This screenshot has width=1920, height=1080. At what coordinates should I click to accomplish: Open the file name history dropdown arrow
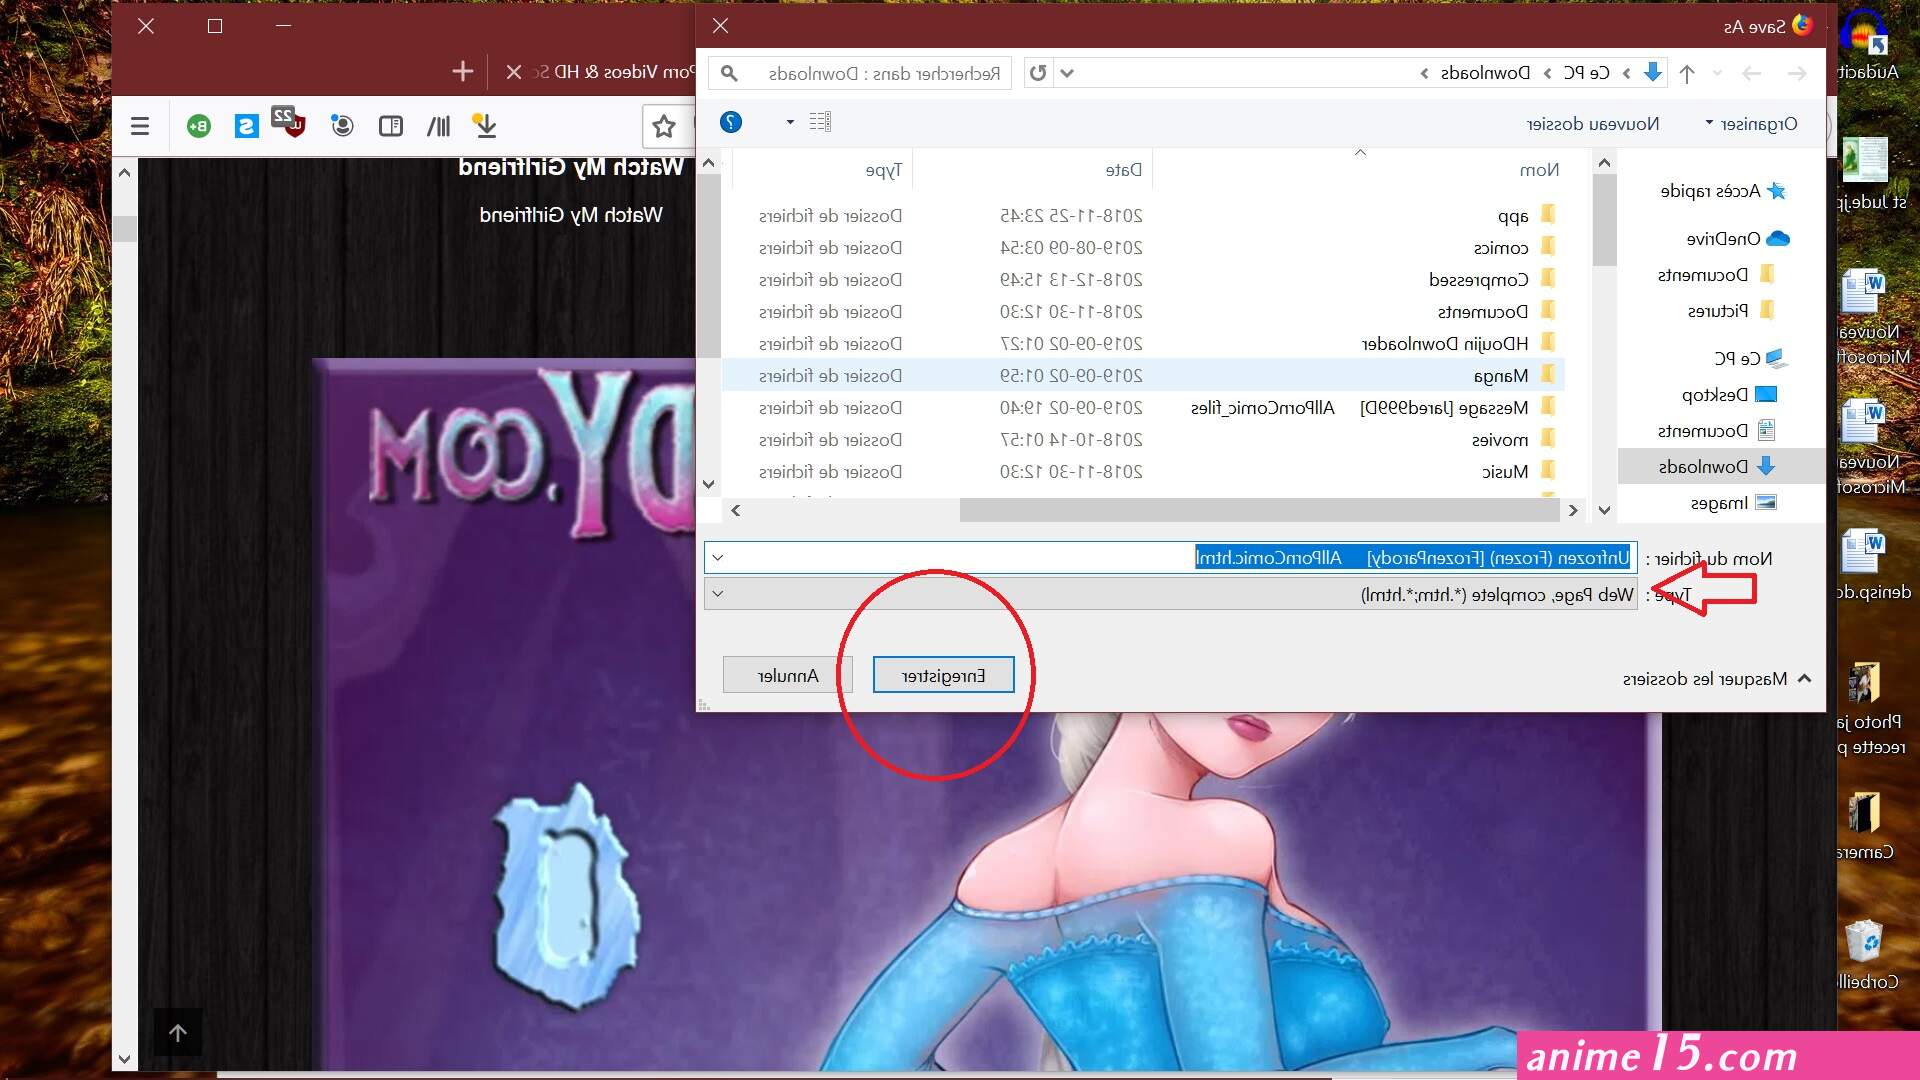717,558
